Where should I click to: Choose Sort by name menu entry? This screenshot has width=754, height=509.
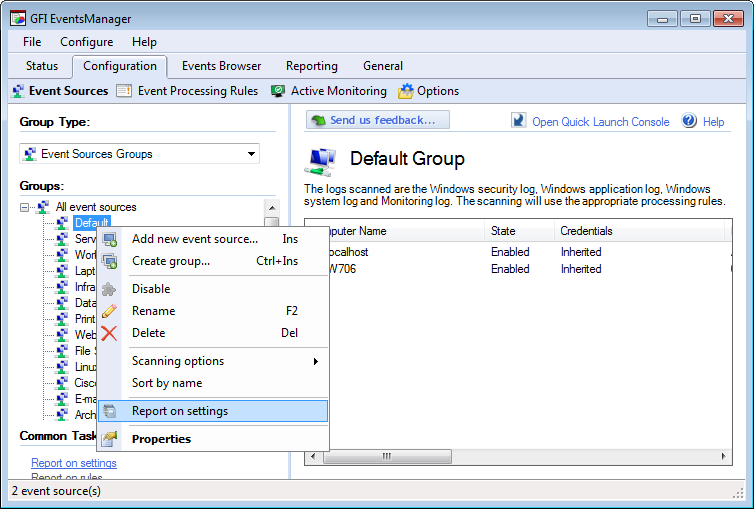(213, 383)
